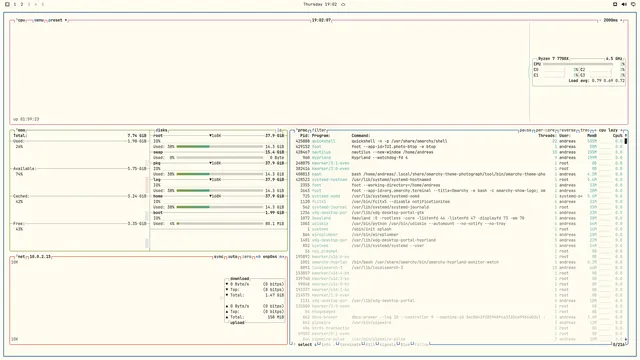Decrease update interval next to 2000ms
Viewport: 640px width, 360px height.
click(600, 20)
